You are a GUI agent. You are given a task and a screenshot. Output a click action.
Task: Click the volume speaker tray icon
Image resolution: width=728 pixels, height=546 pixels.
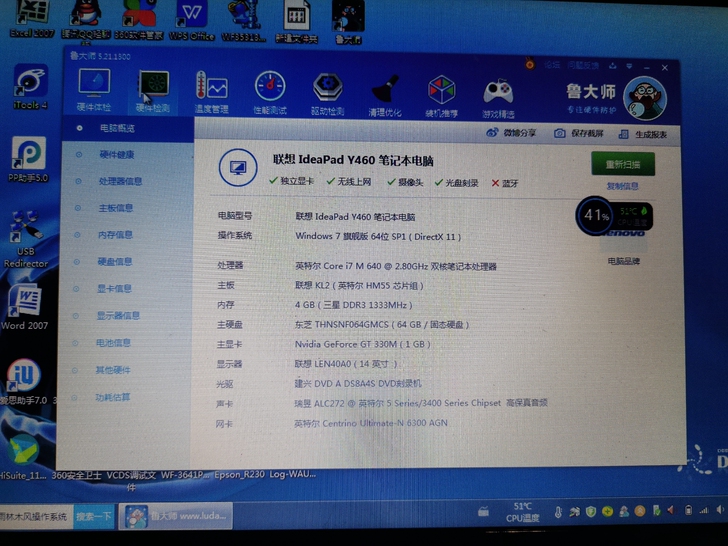click(x=721, y=510)
